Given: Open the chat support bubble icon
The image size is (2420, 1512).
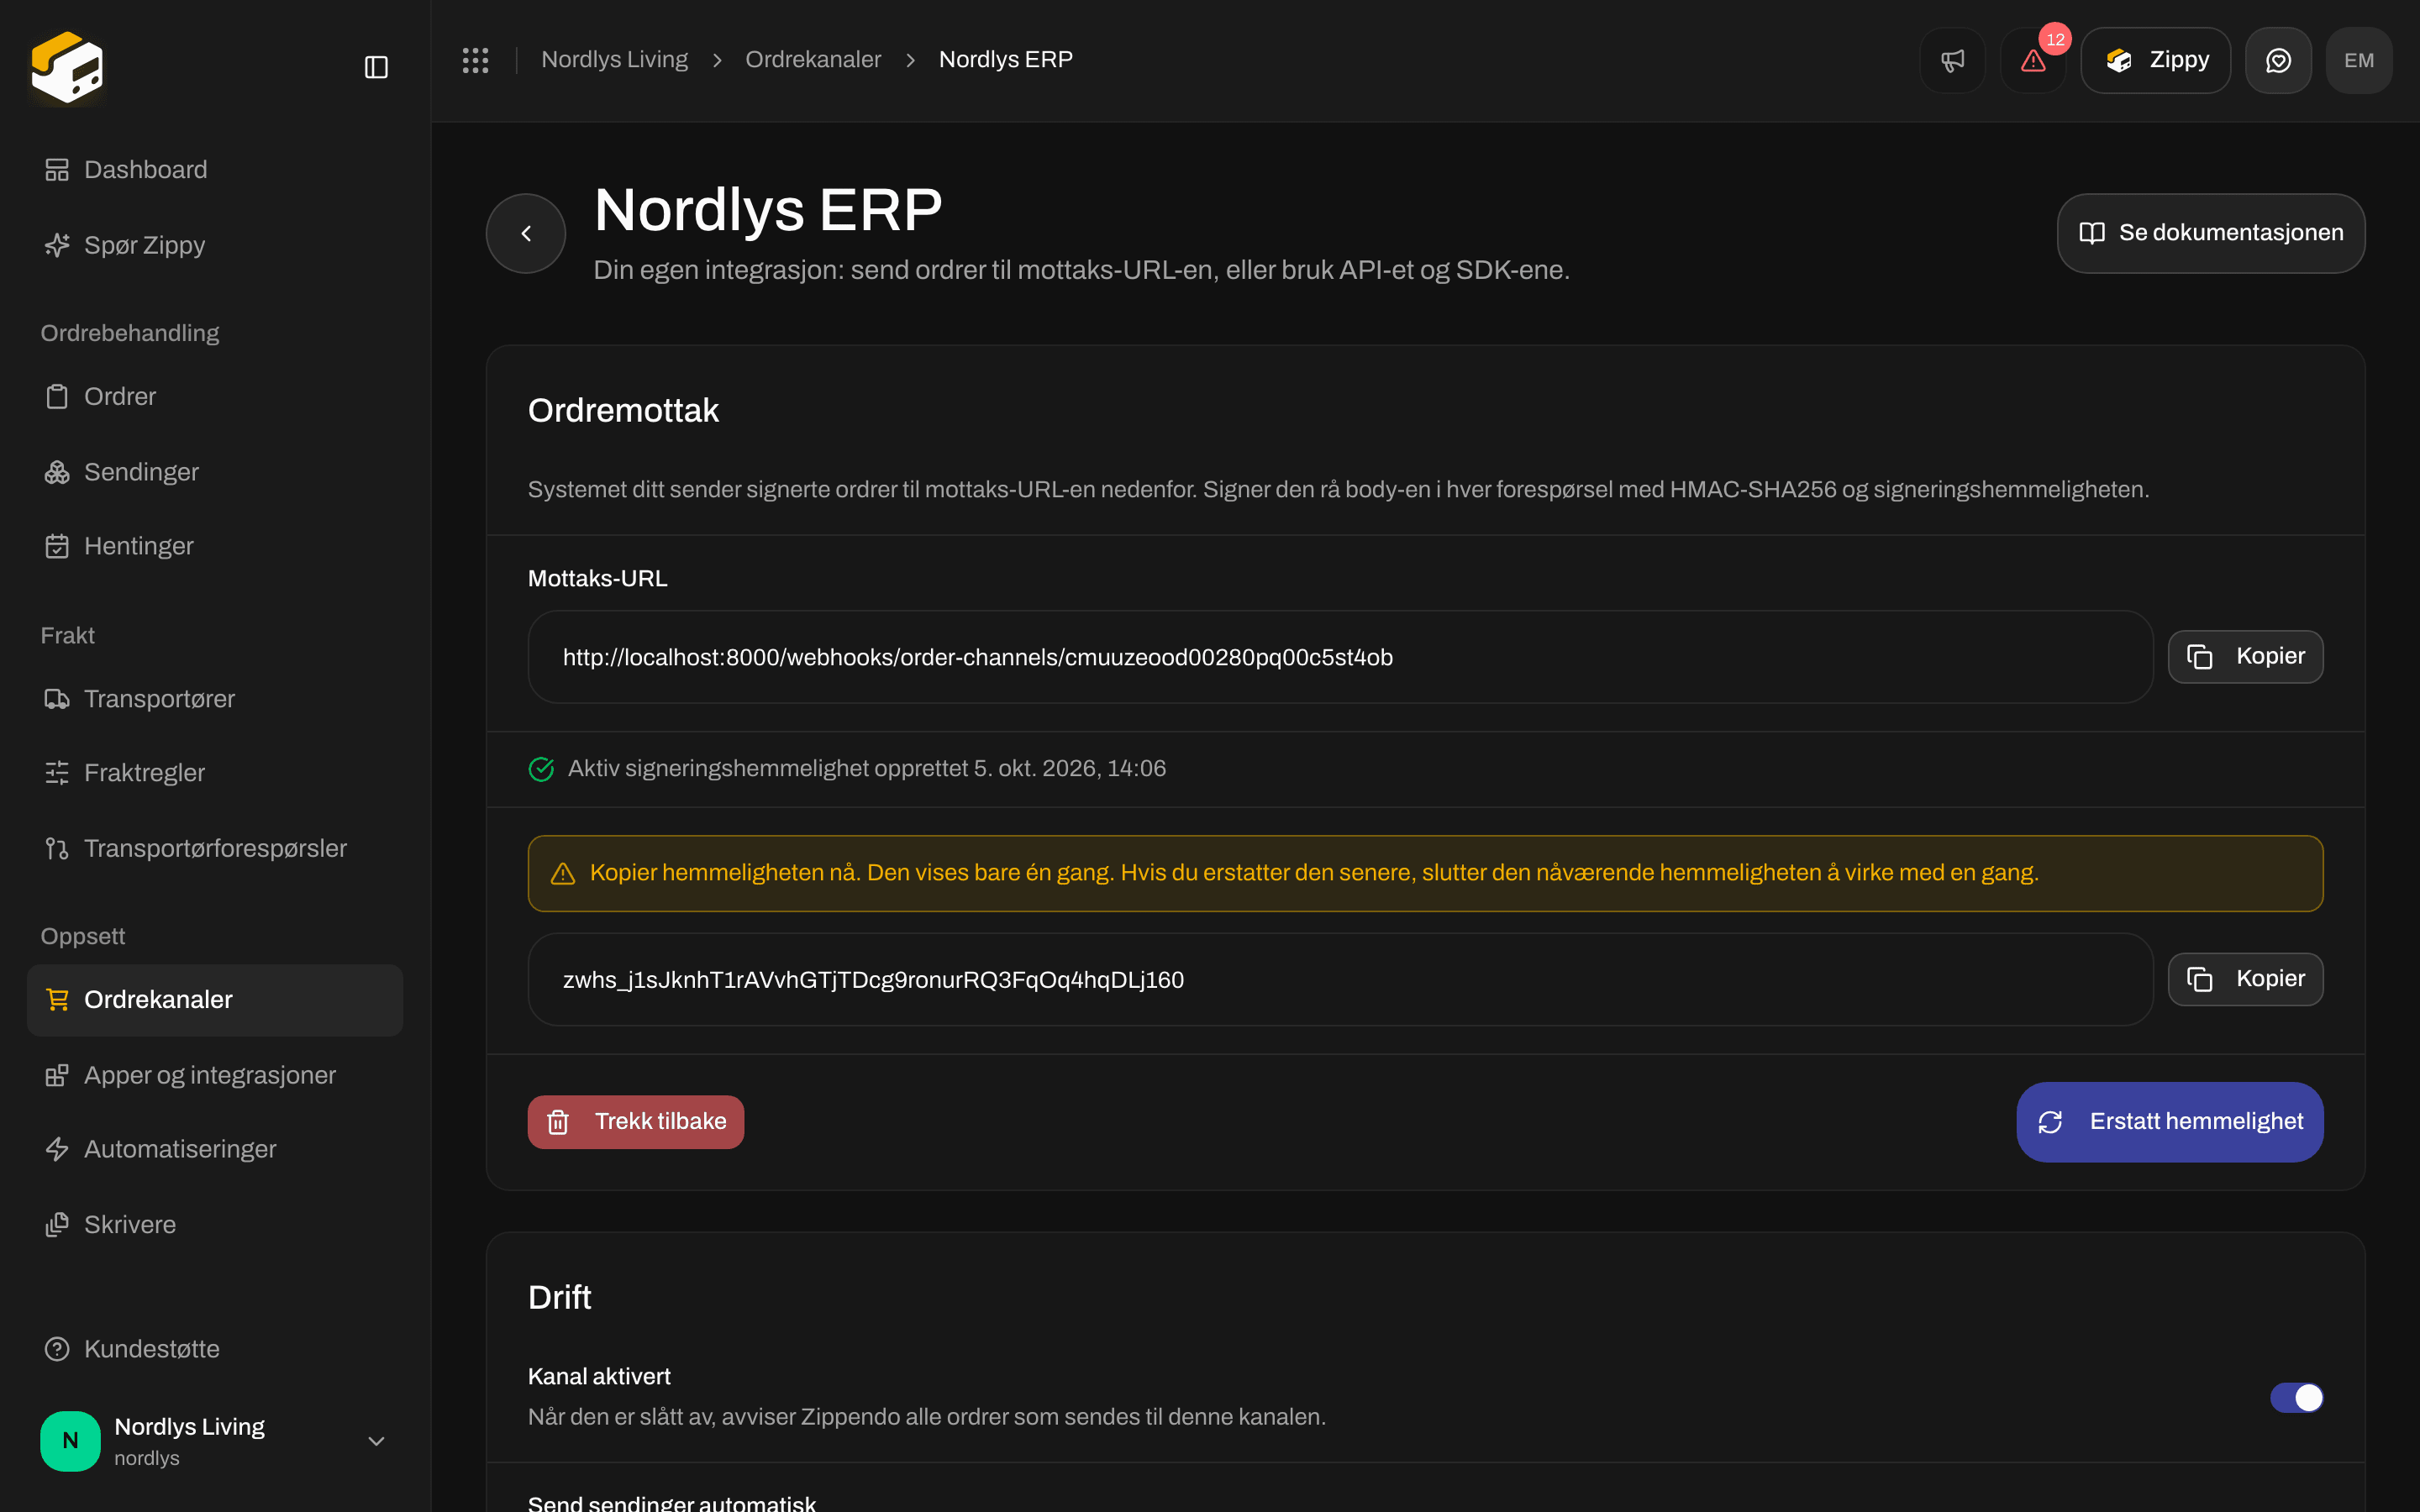Looking at the screenshot, I should point(2278,60).
